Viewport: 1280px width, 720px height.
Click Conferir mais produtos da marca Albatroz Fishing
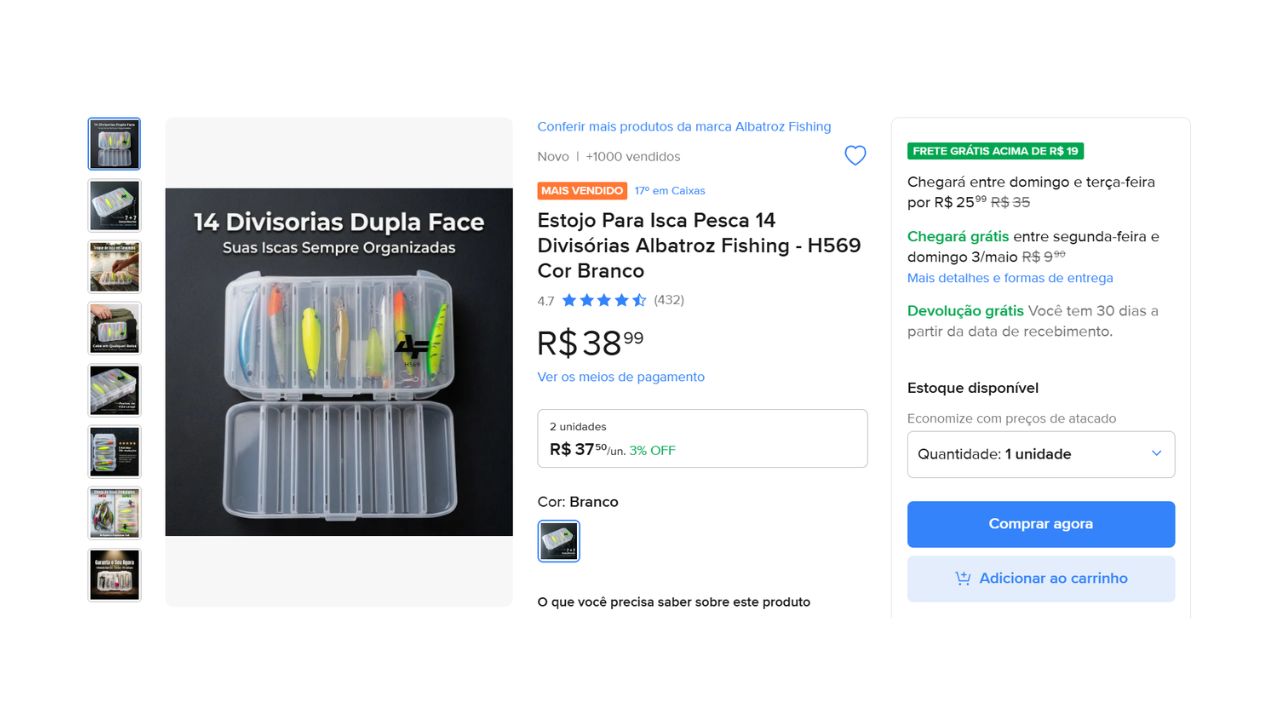[x=684, y=126]
